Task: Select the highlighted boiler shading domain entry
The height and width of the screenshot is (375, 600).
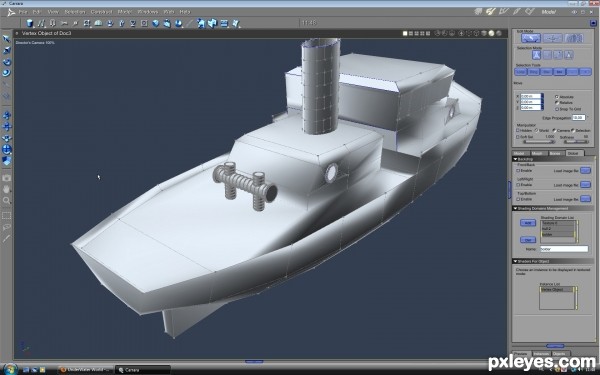Action: click(557, 235)
